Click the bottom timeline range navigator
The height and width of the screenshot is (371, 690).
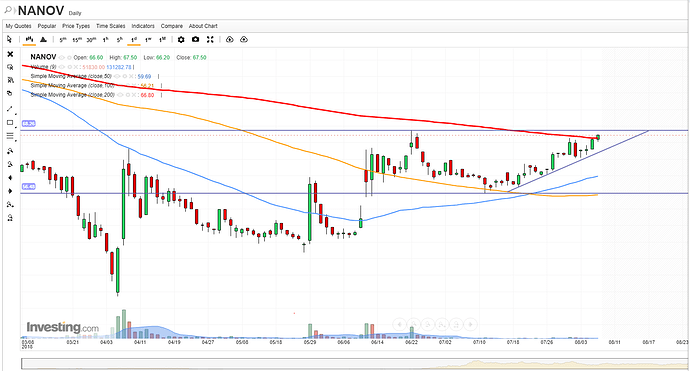(355, 364)
